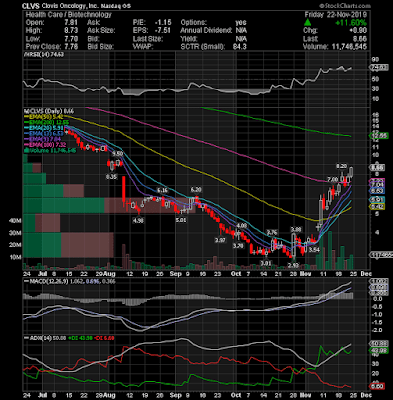
Task: Click the 7.00 price label in November
Action: coord(333,179)
